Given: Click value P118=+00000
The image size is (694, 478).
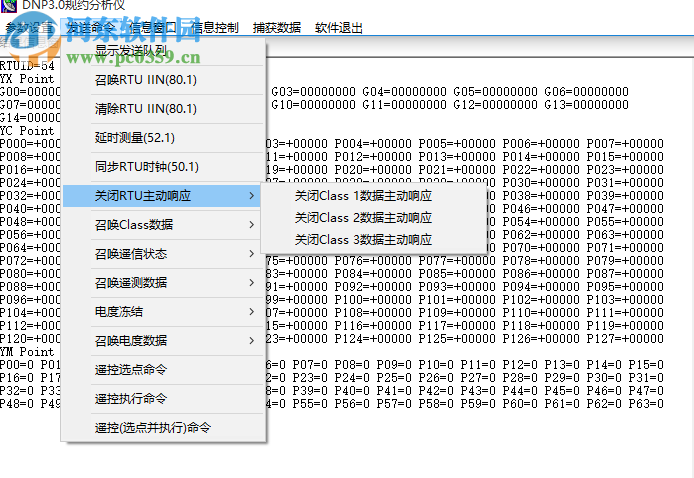Looking at the screenshot, I should pyautogui.click(x=541, y=326).
